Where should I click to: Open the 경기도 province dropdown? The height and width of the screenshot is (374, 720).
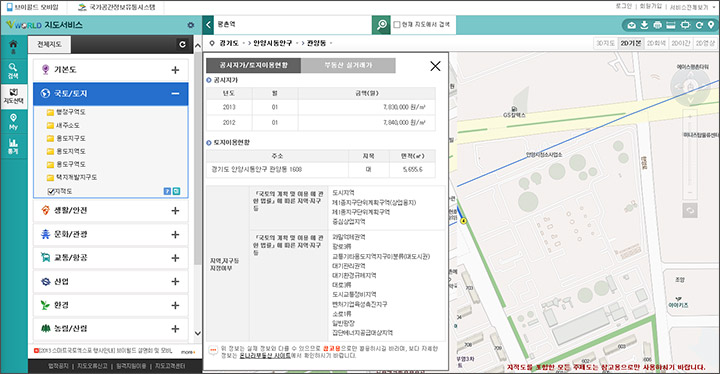coord(232,43)
